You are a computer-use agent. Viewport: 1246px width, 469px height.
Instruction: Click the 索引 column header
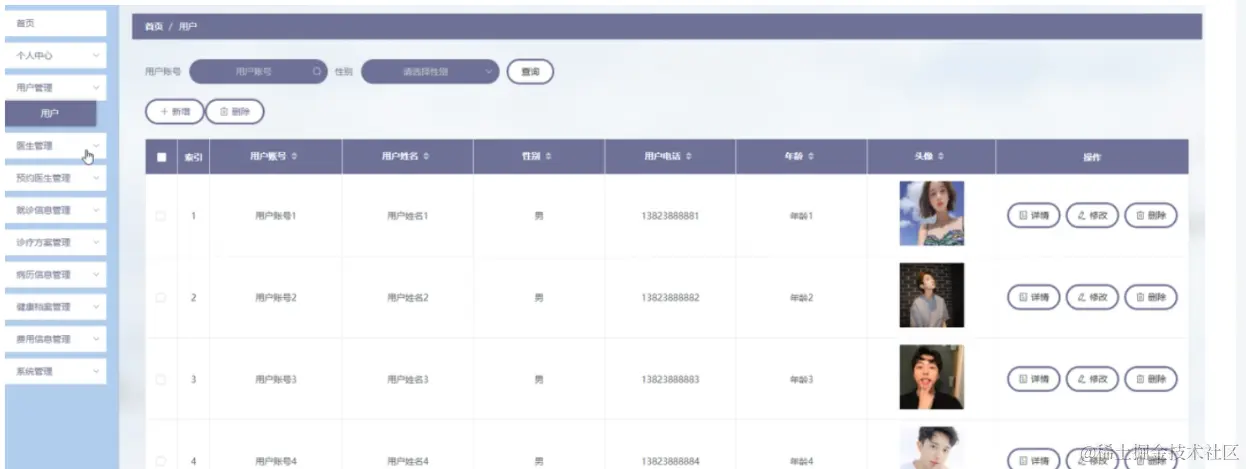[x=193, y=157]
